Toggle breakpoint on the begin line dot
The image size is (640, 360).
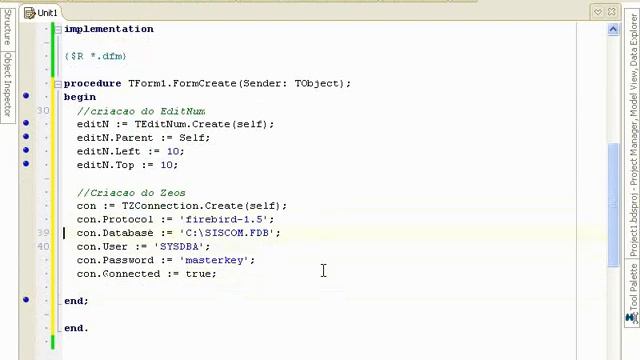click(x=26, y=96)
